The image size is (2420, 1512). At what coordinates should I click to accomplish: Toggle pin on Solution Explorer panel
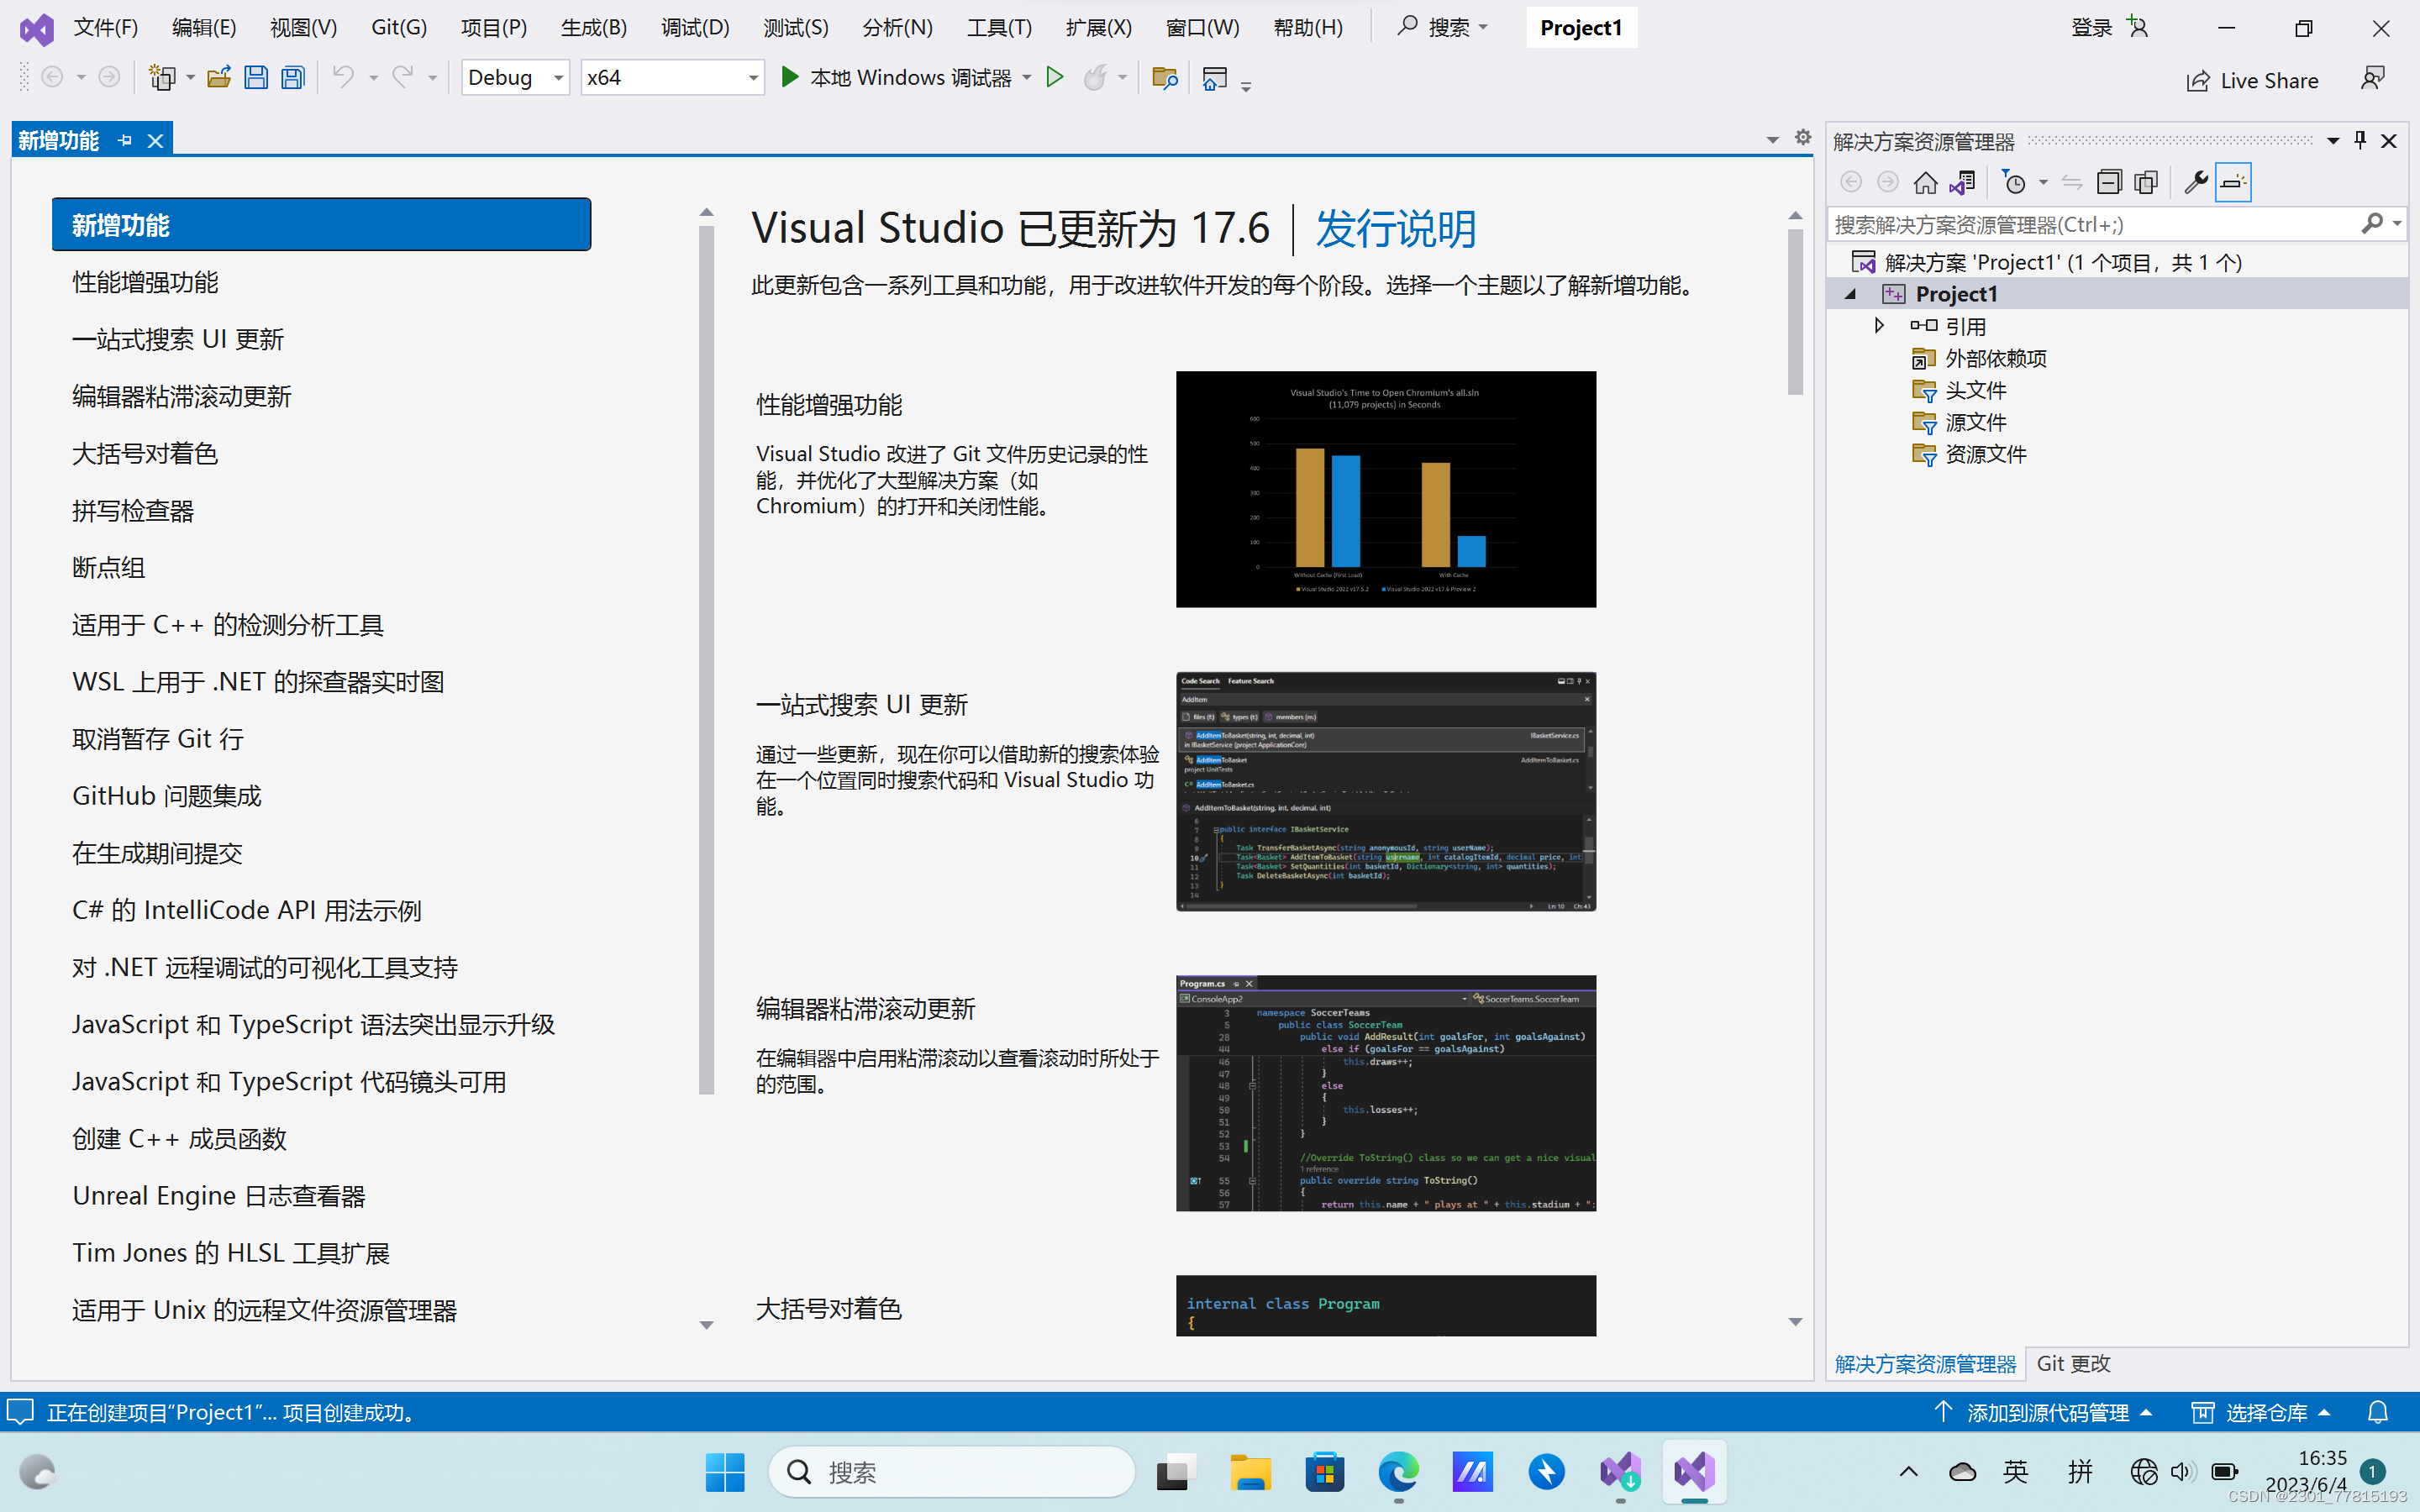2360,141
